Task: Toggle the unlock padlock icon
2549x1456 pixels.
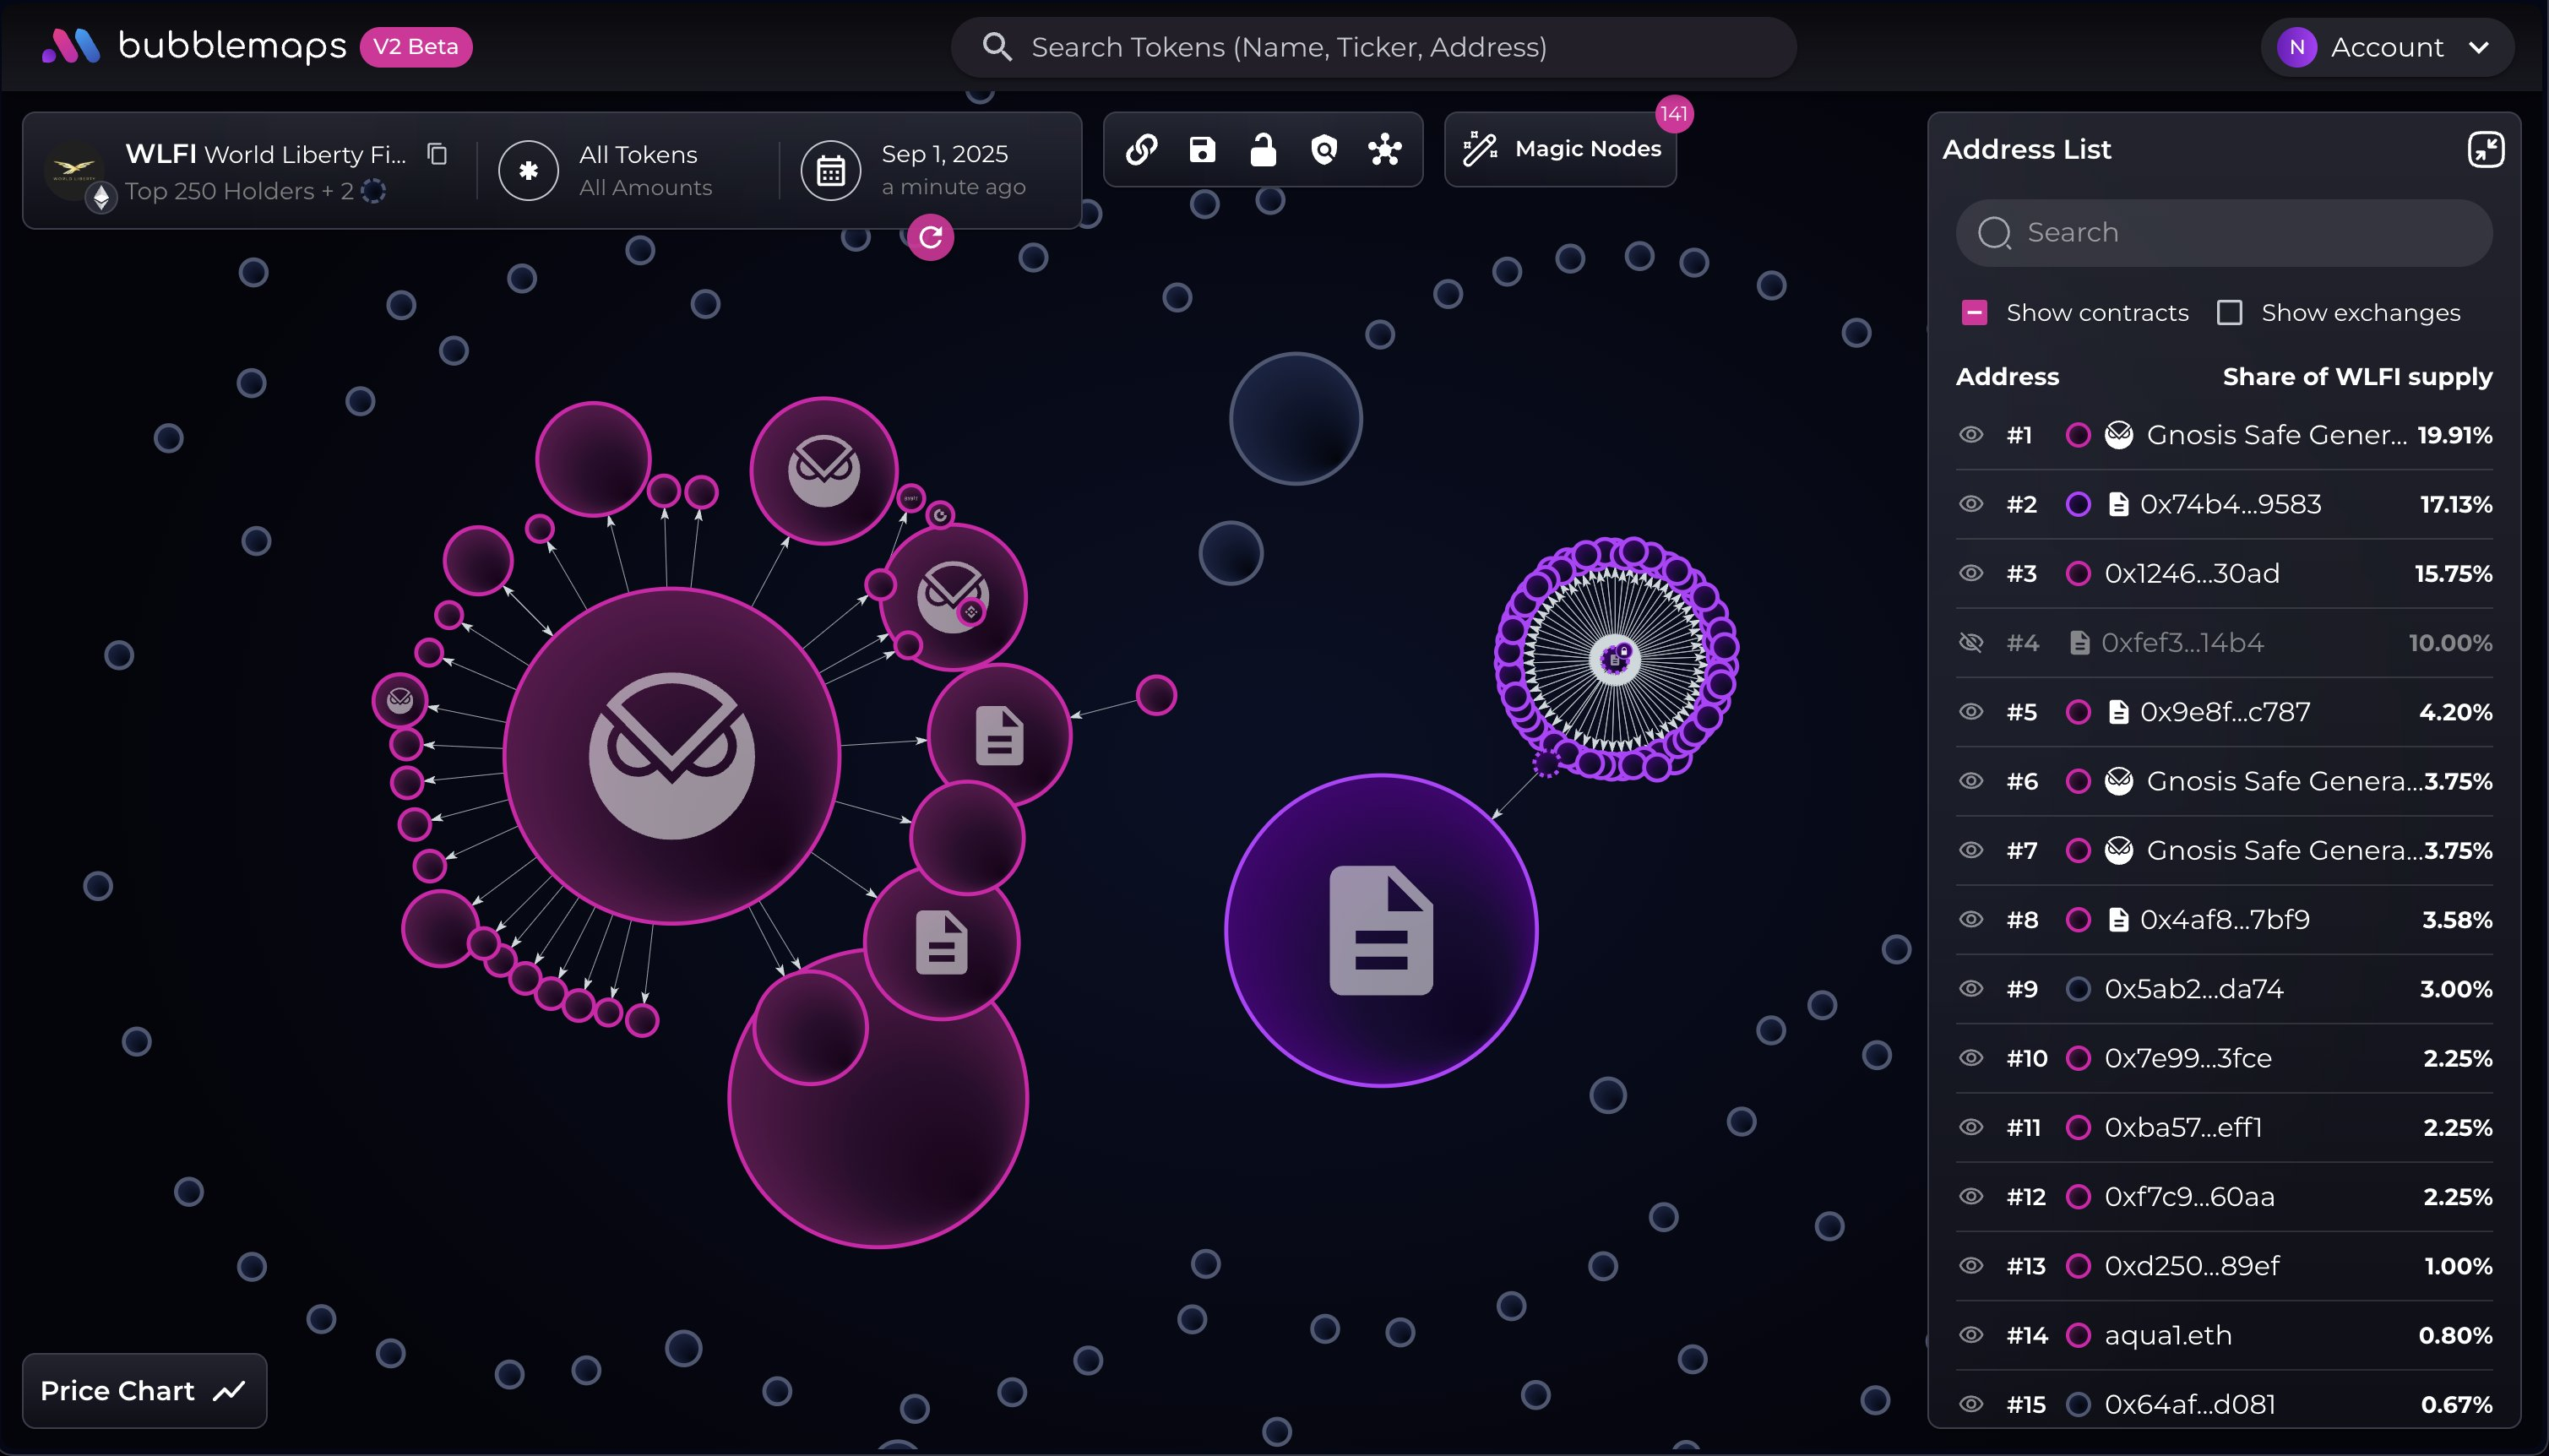Action: 1263,150
